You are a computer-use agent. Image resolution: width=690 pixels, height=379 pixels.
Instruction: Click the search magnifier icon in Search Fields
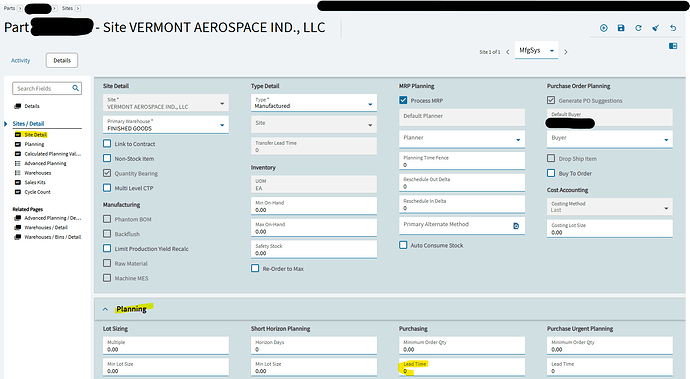pos(76,88)
